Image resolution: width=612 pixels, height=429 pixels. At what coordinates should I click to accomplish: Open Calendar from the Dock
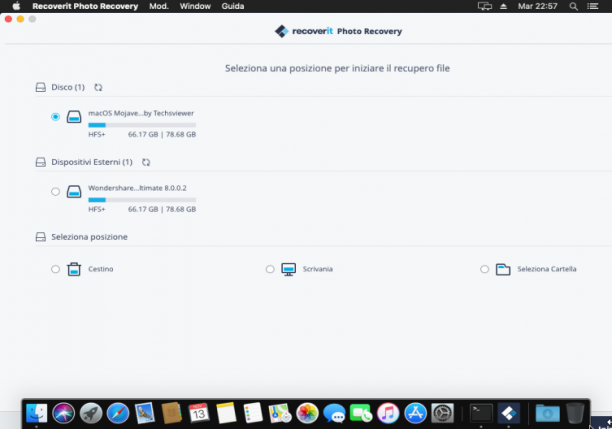click(x=199, y=413)
